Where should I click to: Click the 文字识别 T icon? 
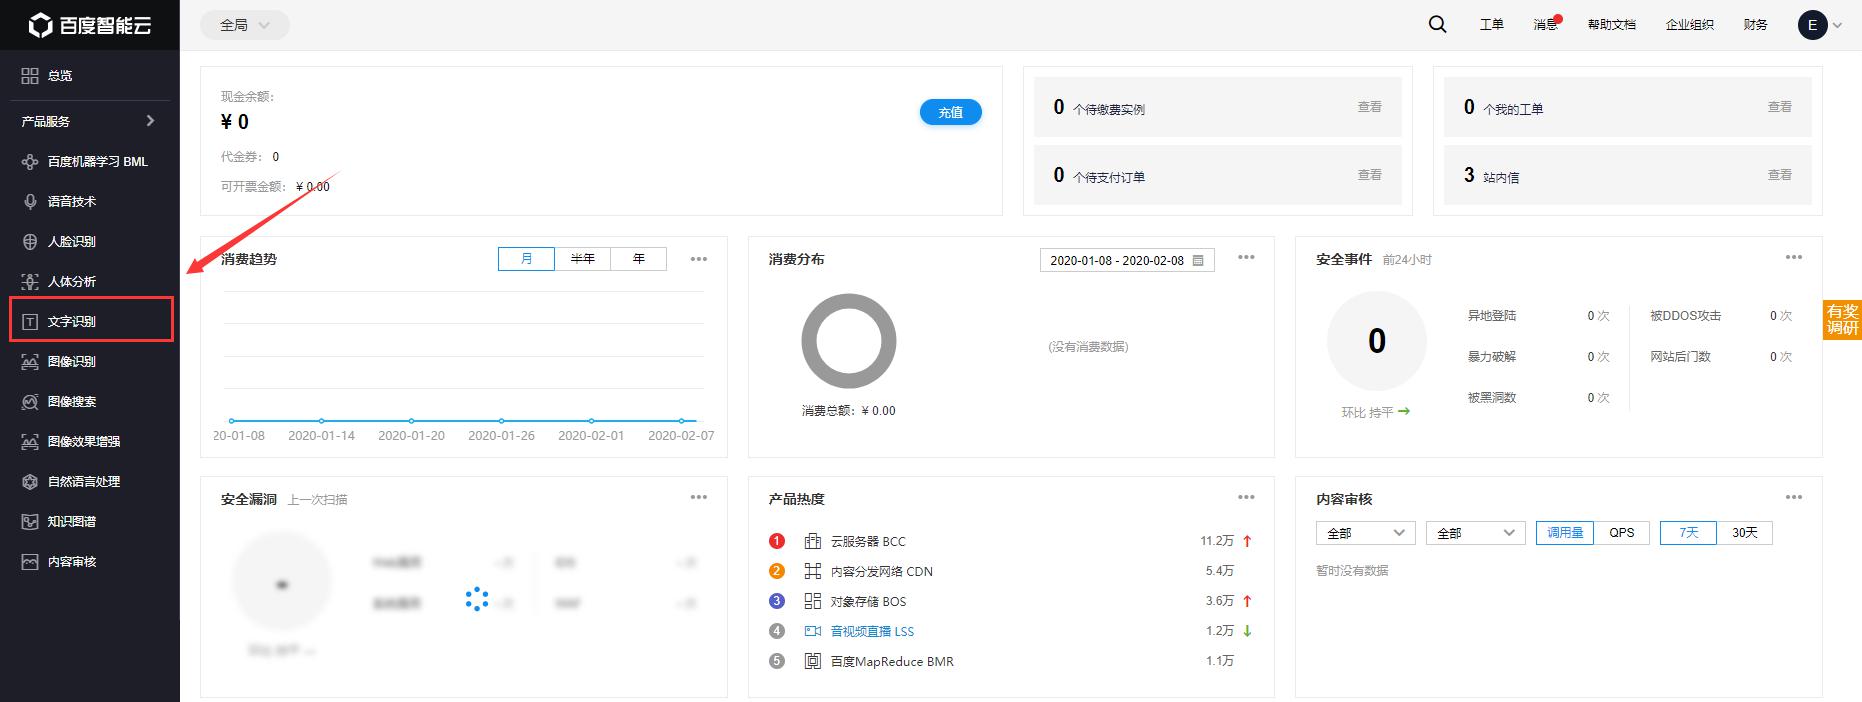30,321
